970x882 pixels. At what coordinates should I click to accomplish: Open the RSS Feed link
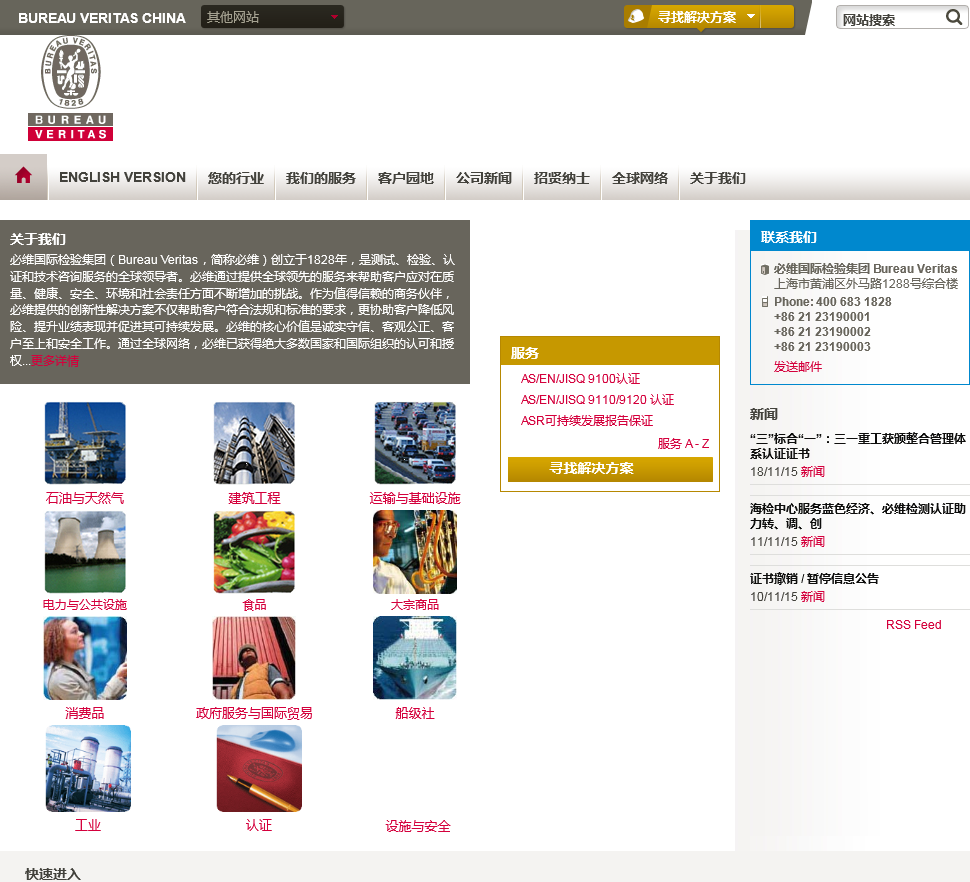(x=913, y=625)
